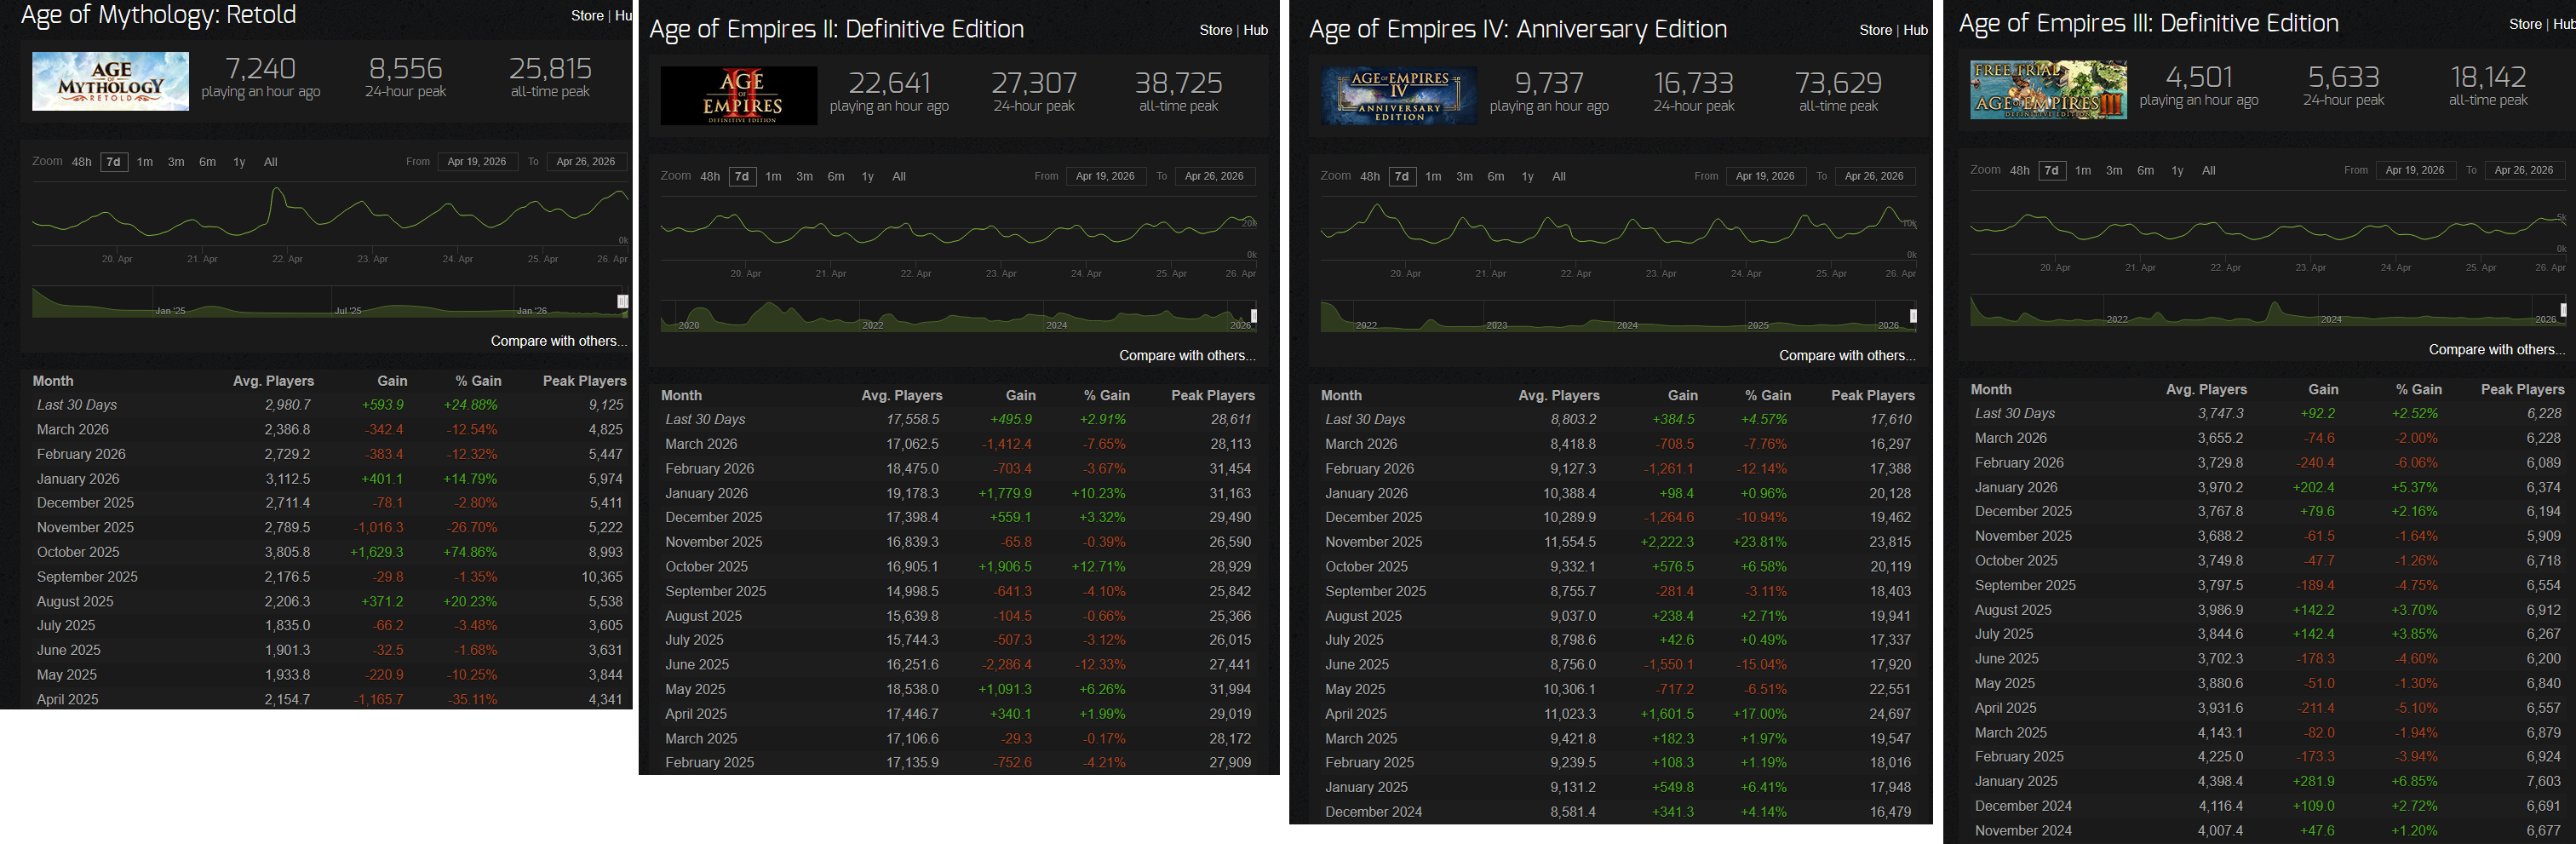
Task: Click Age of Empires IV December 2024 month row
Action: click(x=1618, y=812)
